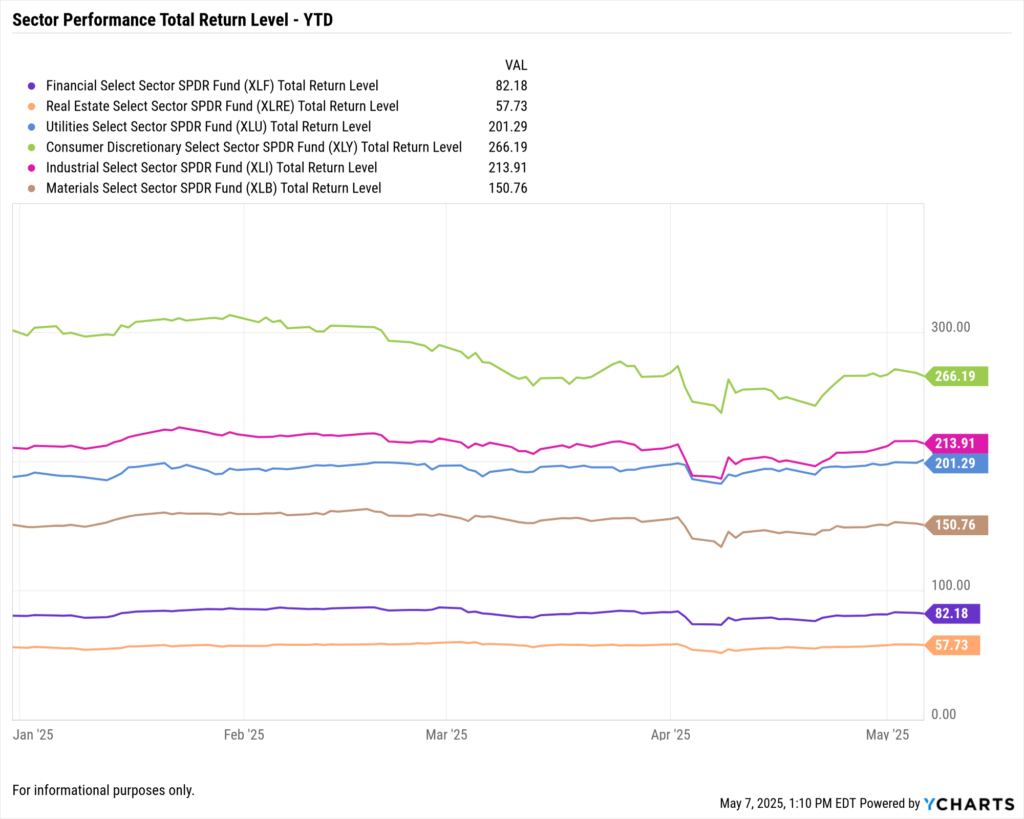Click legend value 213.91
Image resolution: width=1024 pixels, height=819 pixels.
508,167
